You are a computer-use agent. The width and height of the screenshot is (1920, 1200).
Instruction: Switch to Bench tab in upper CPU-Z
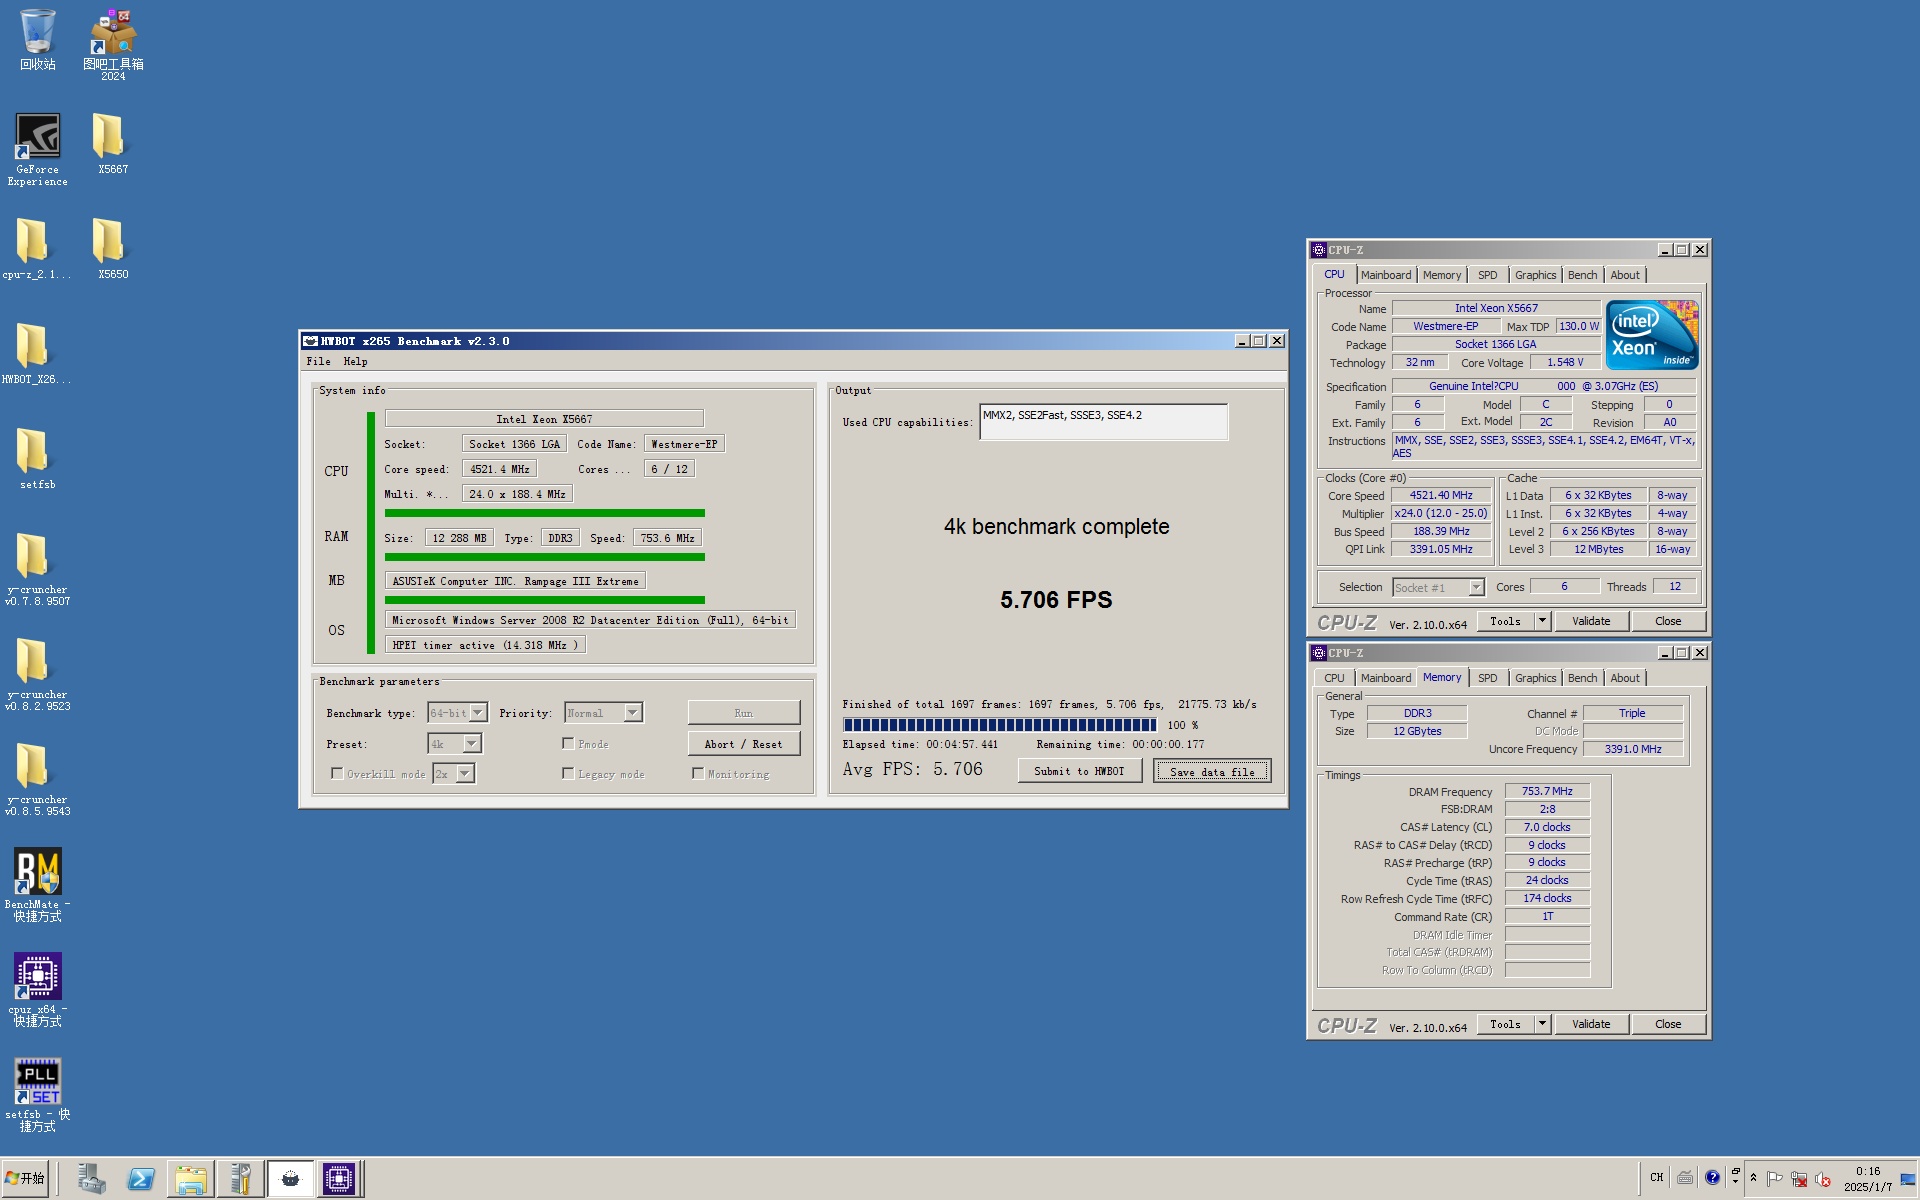pos(1582,275)
